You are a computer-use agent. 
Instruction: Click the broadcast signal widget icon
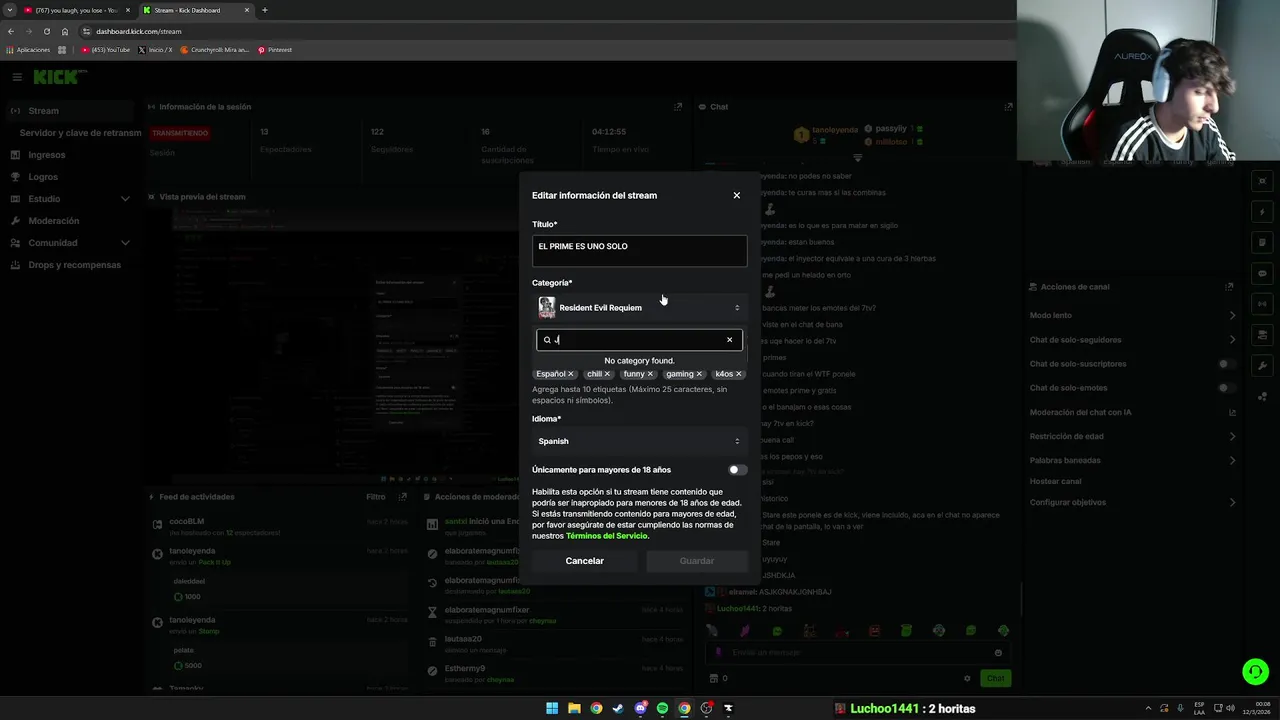point(1263,304)
